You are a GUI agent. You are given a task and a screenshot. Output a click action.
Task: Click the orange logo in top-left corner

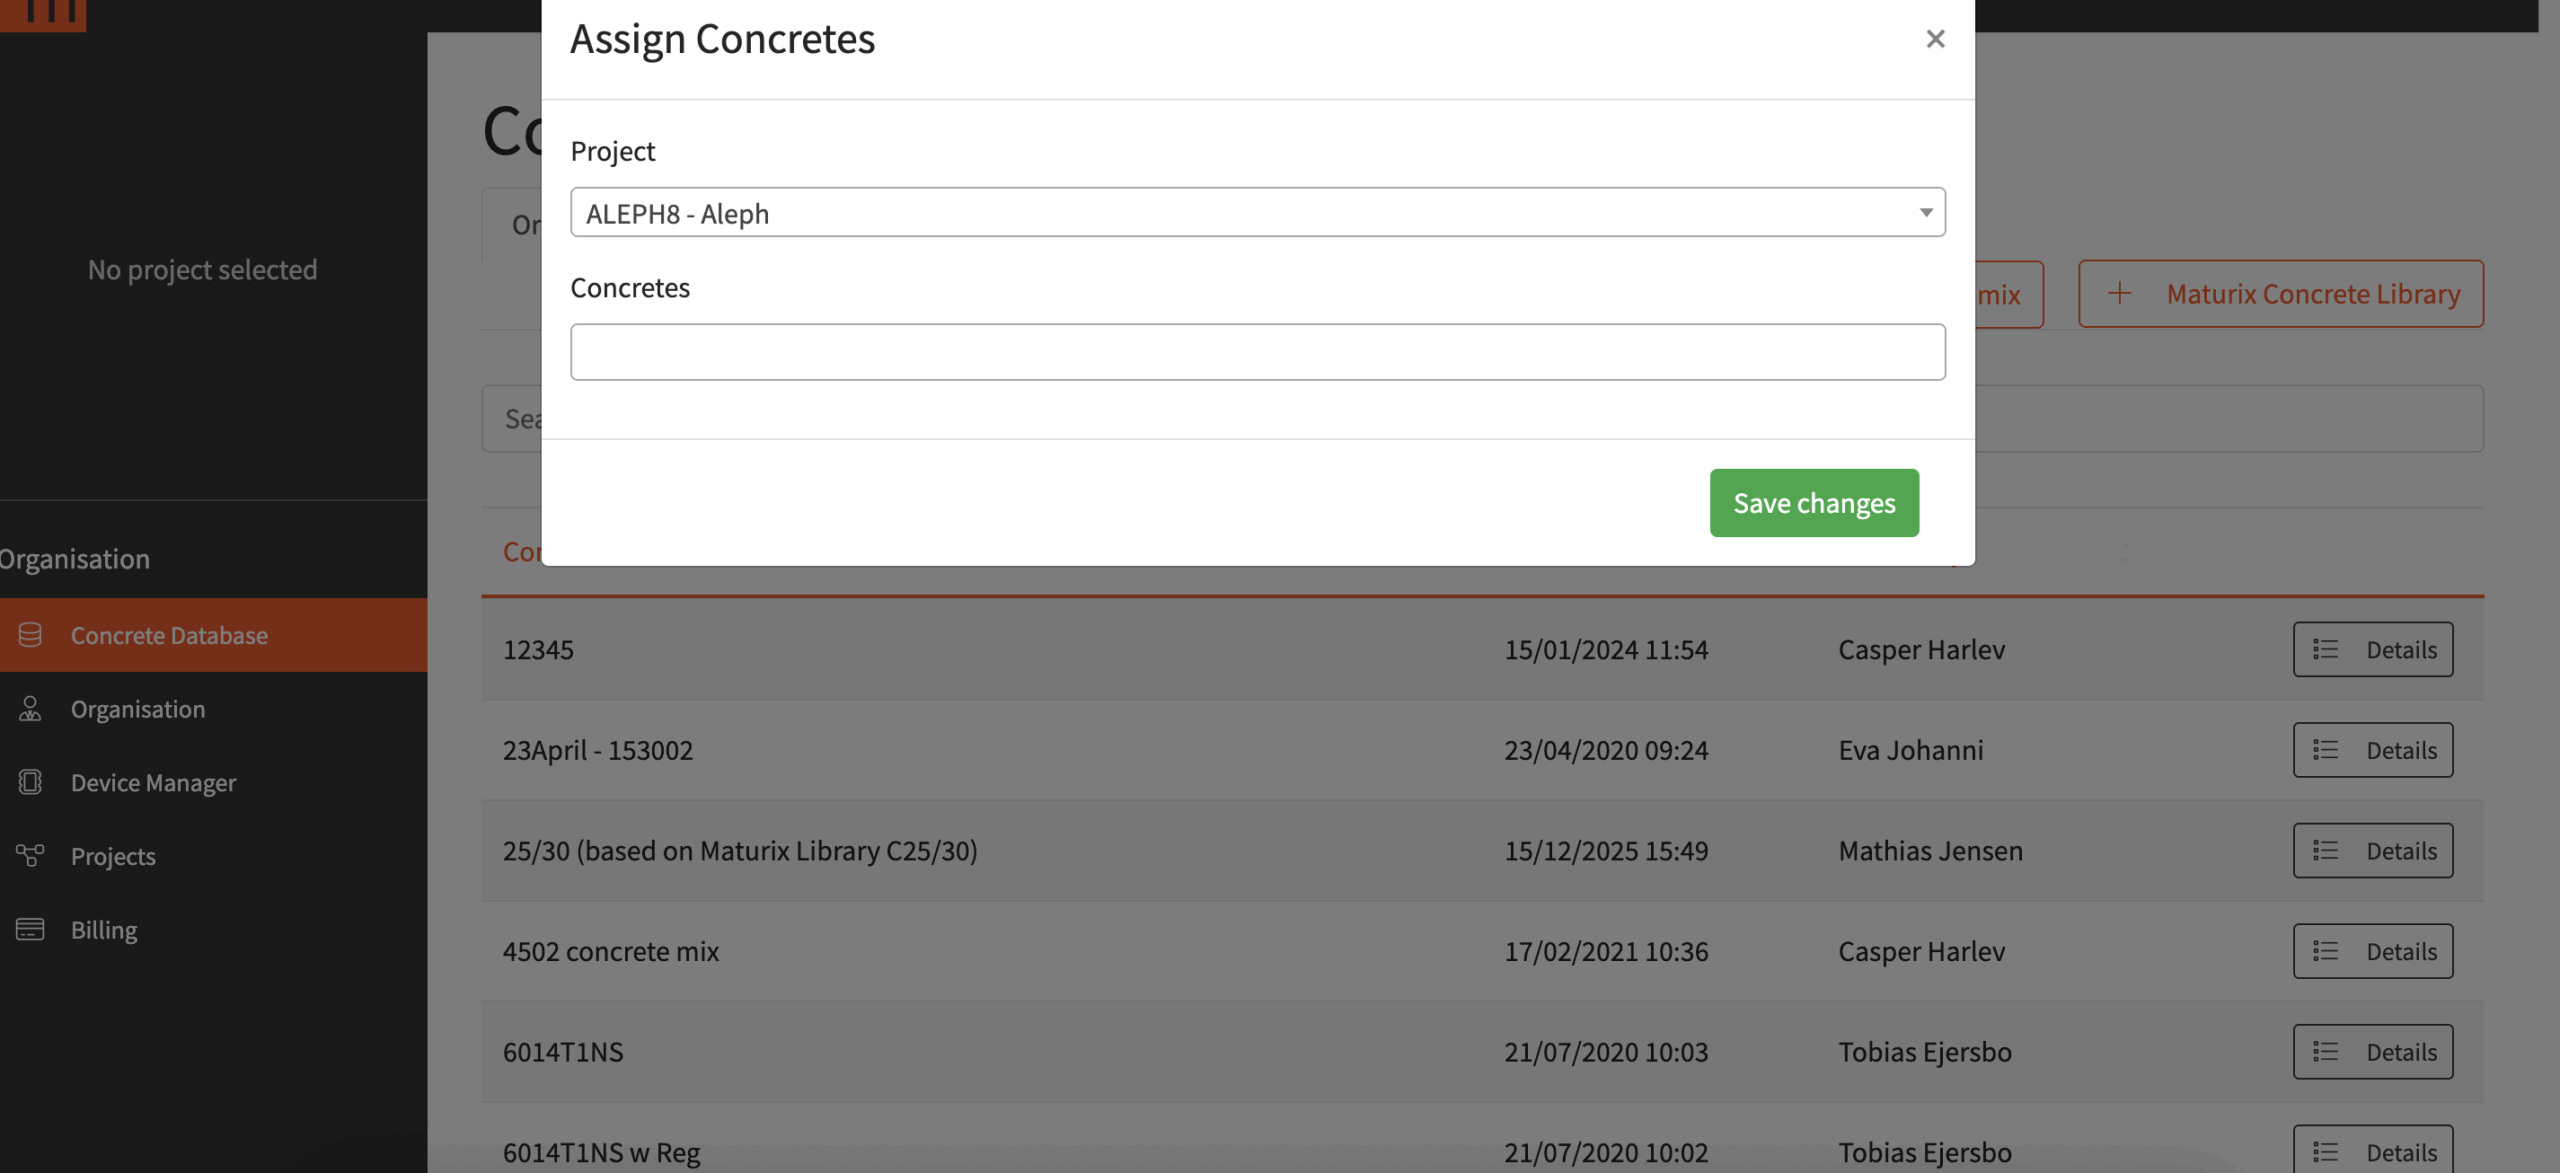(42, 14)
